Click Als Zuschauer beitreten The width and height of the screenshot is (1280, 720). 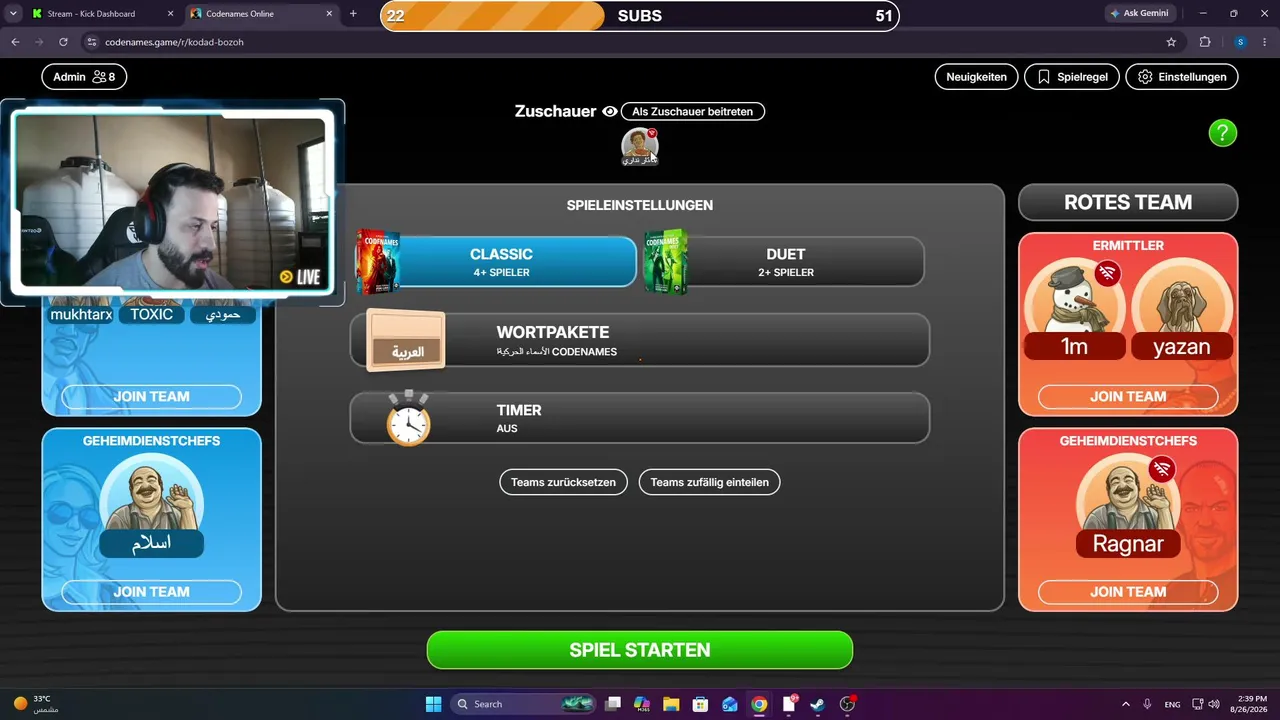pos(693,112)
